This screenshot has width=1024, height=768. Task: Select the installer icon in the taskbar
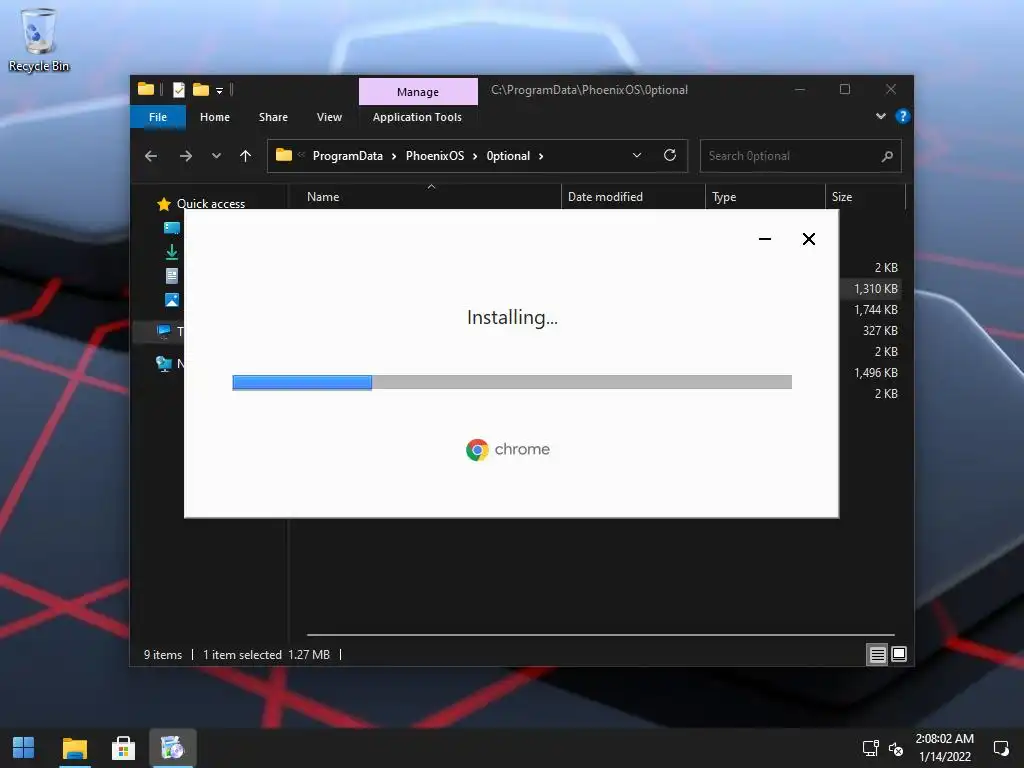(172, 748)
